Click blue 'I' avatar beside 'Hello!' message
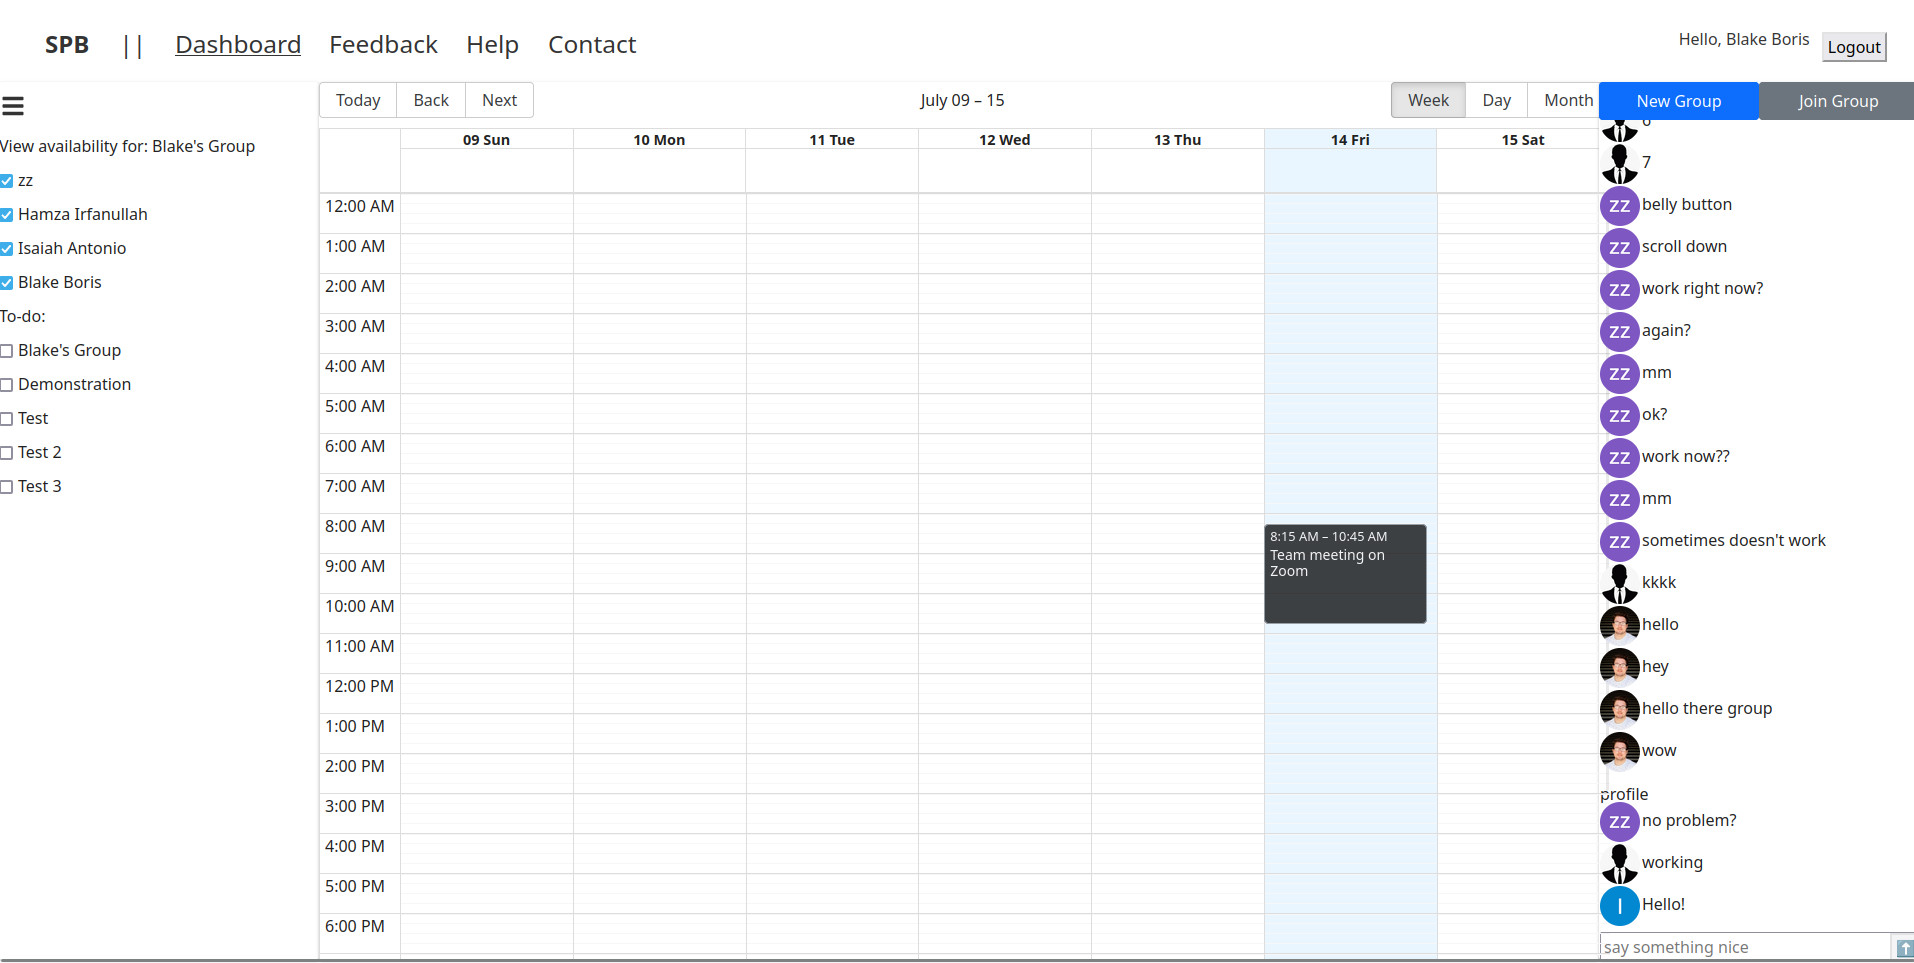 [x=1619, y=906]
